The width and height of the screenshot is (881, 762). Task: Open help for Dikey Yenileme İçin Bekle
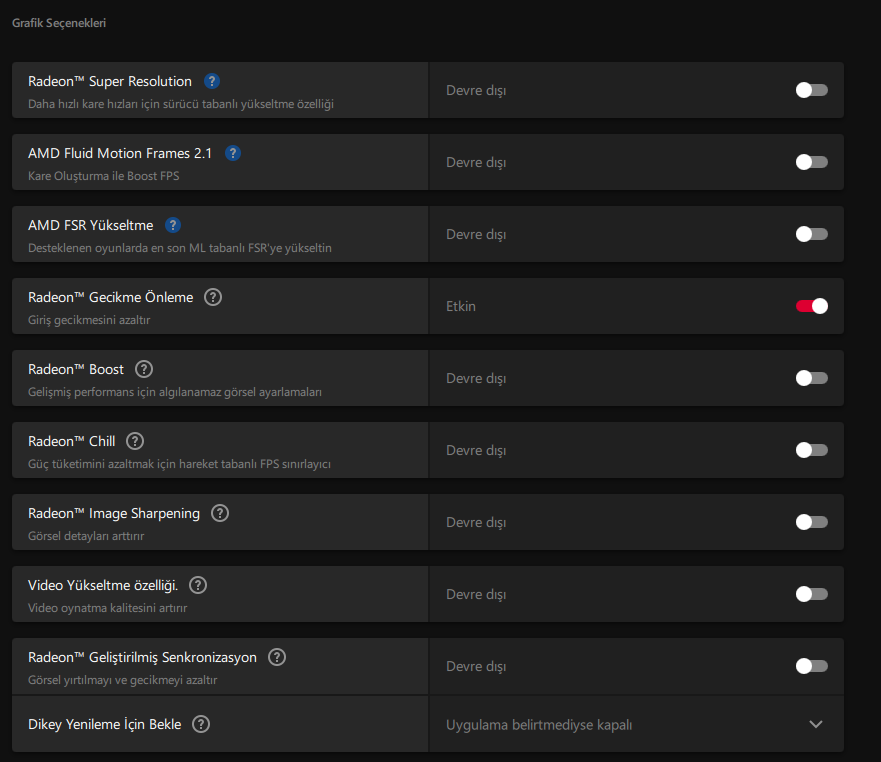tap(201, 724)
